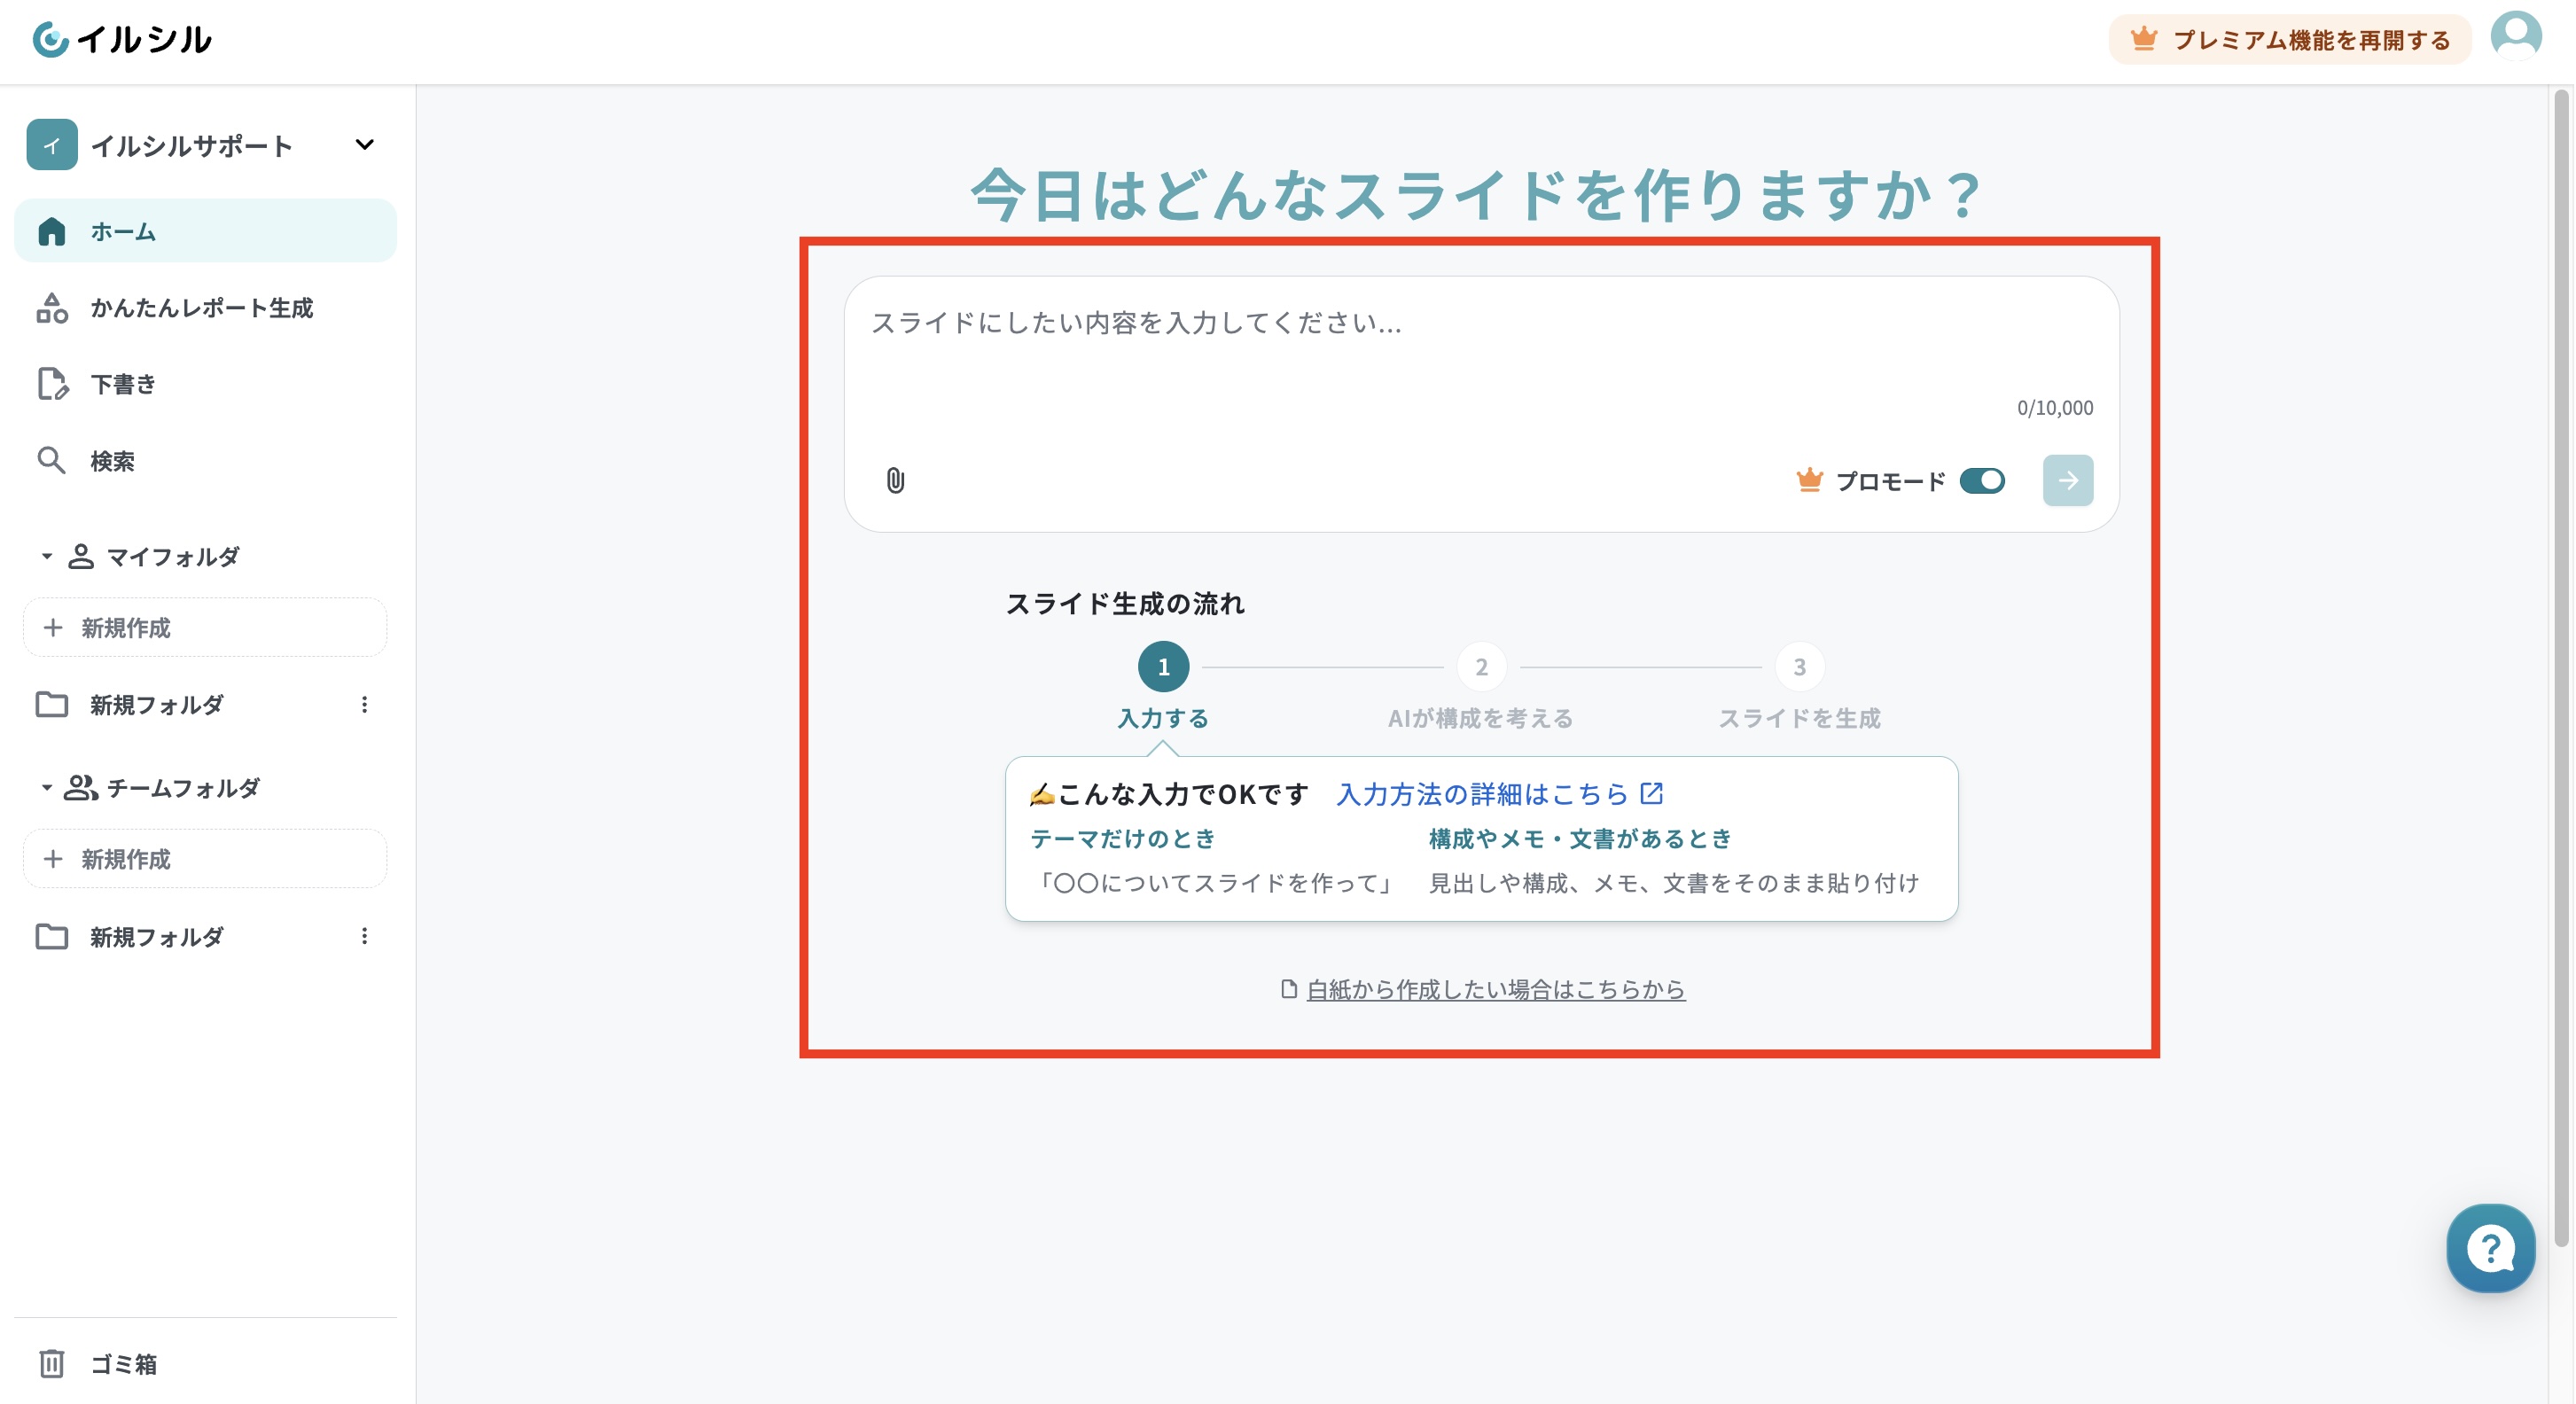Collapse the チームフォルダ section arrow
This screenshot has width=2576, height=1404.
pyautogui.click(x=46, y=788)
